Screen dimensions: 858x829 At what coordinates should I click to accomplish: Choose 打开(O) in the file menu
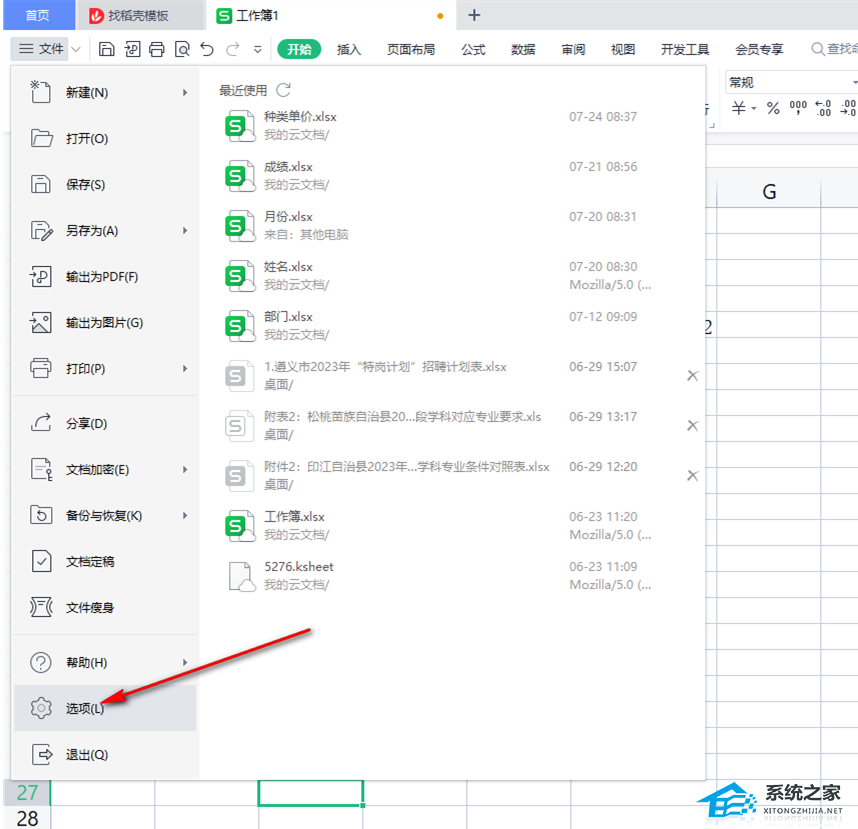(105, 138)
